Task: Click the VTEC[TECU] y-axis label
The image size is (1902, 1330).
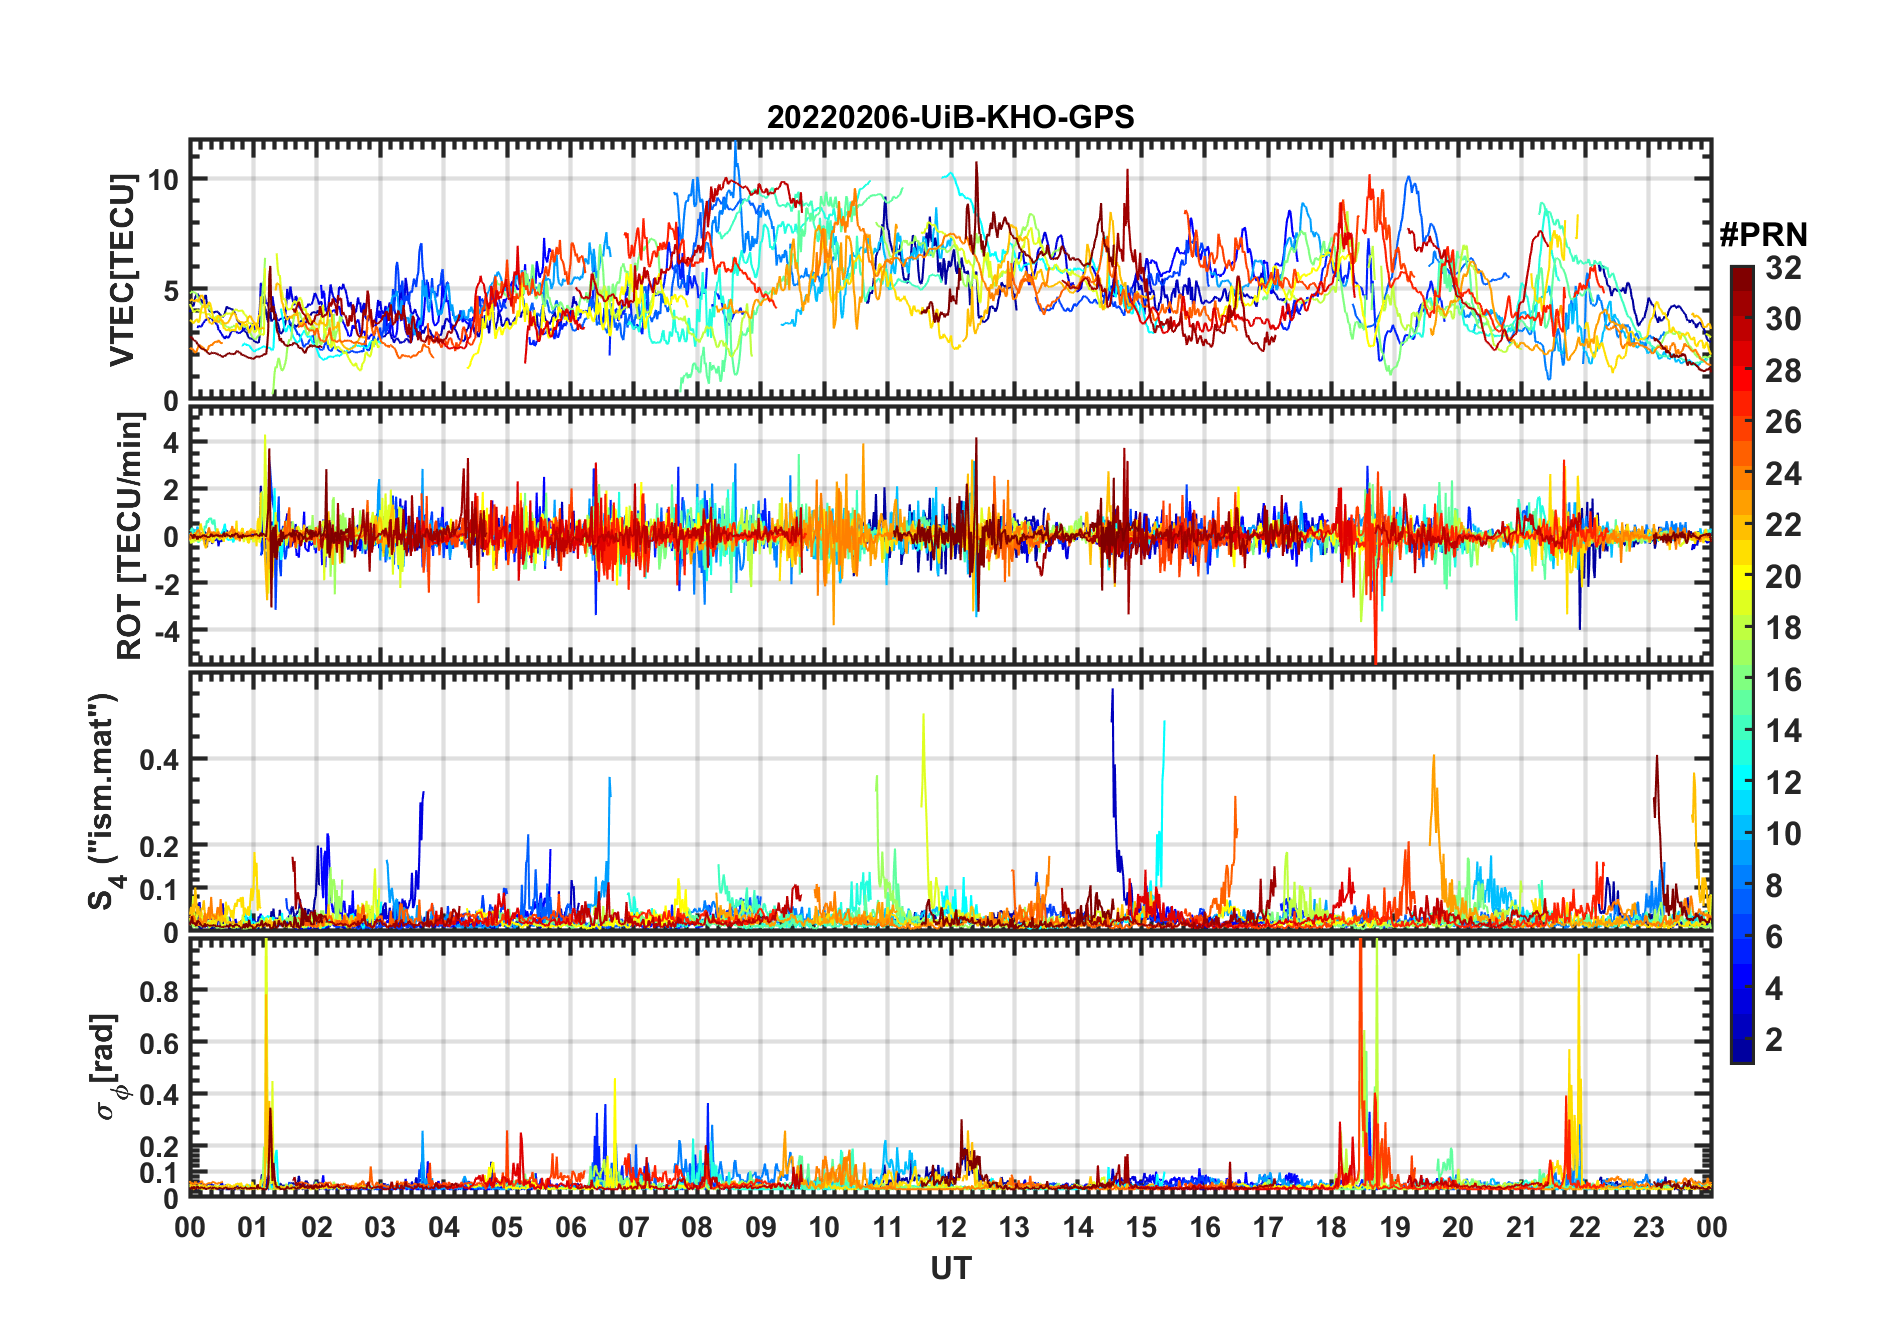Action: point(123,270)
